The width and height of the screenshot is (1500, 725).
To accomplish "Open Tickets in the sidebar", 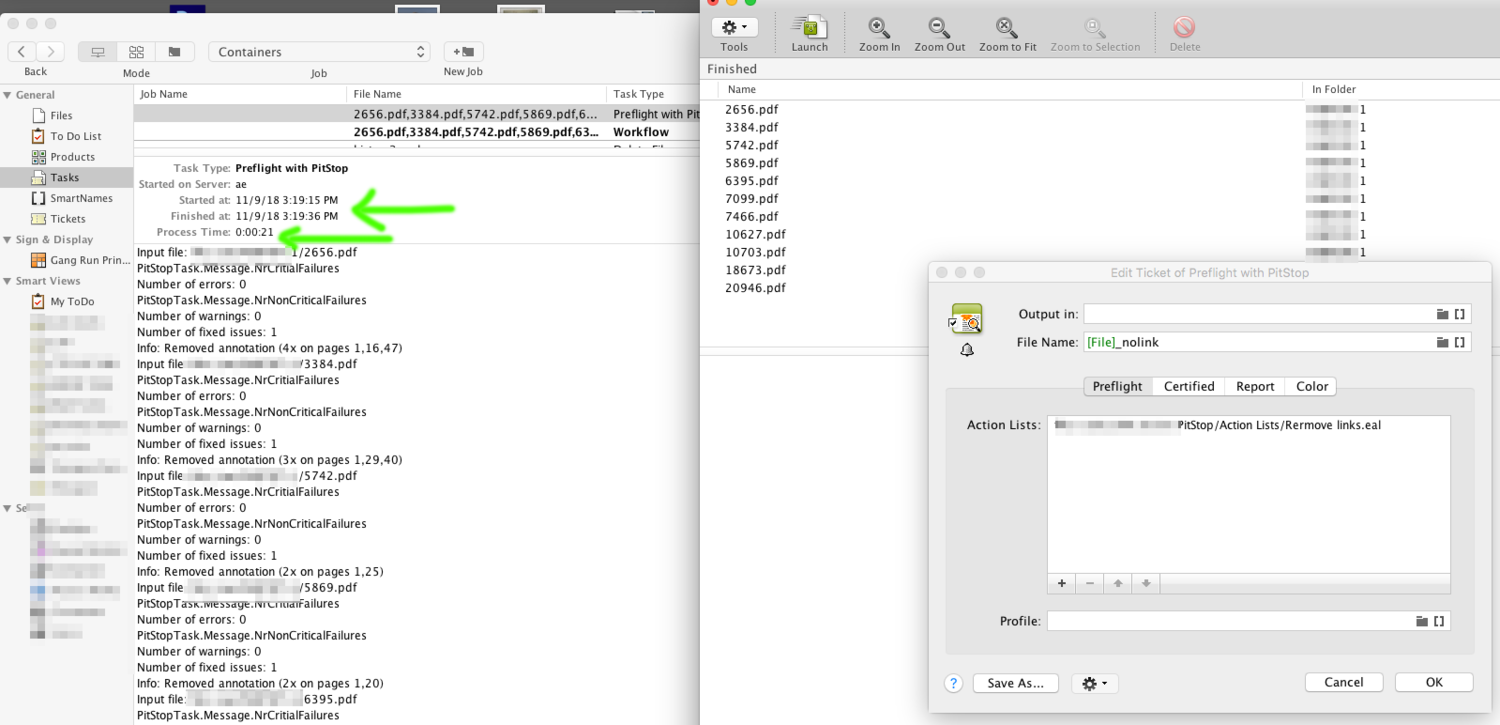I will coord(58,219).
